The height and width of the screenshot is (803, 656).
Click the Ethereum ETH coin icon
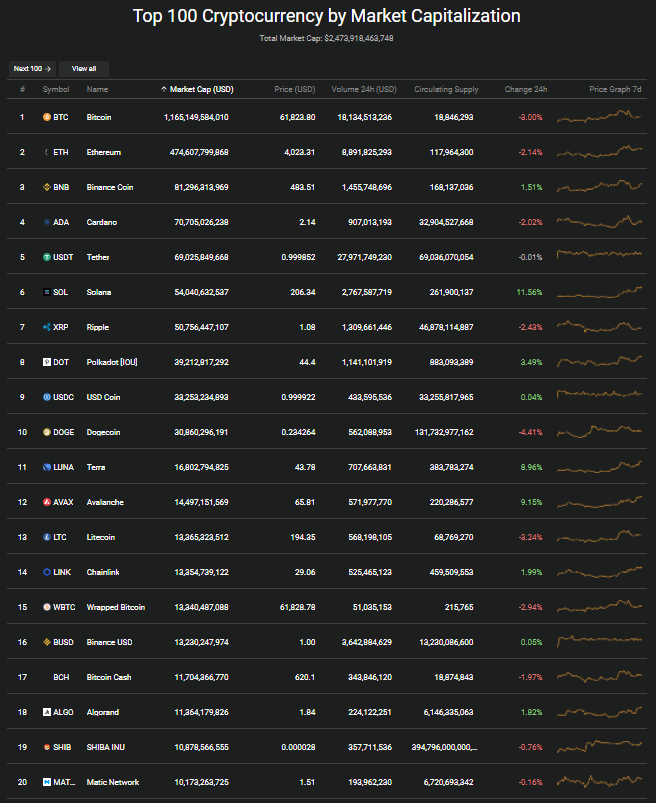(x=47, y=152)
